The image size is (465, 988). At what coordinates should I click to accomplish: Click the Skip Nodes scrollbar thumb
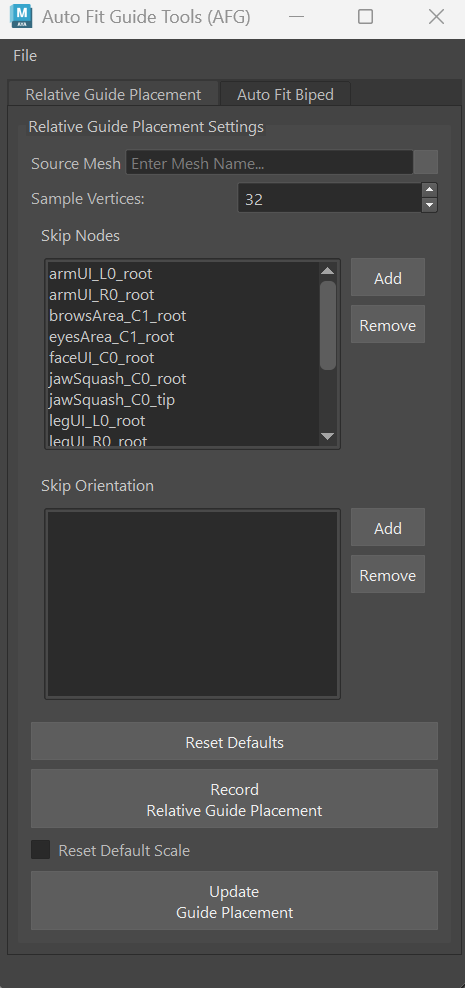coord(328,325)
